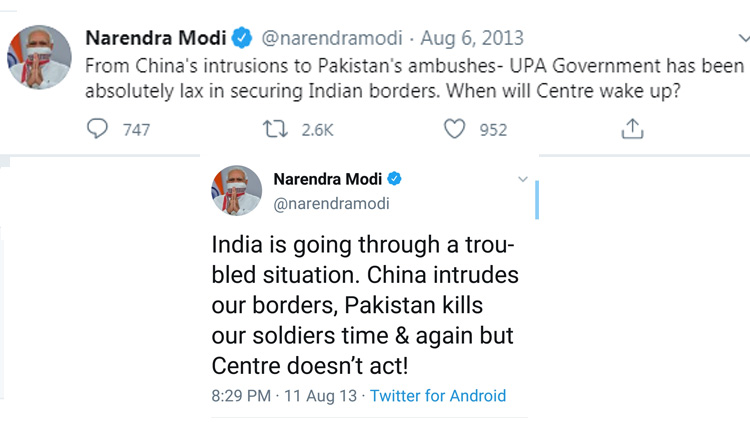Open the Twitter for Android link
750x422 pixels.
point(438,395)
